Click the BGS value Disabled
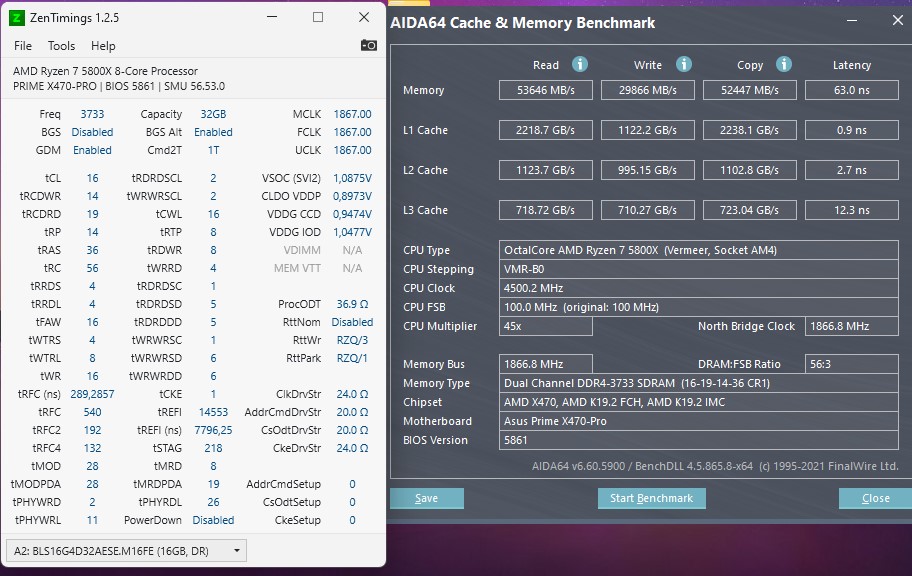912x576 pixels. tap(92, 132)
